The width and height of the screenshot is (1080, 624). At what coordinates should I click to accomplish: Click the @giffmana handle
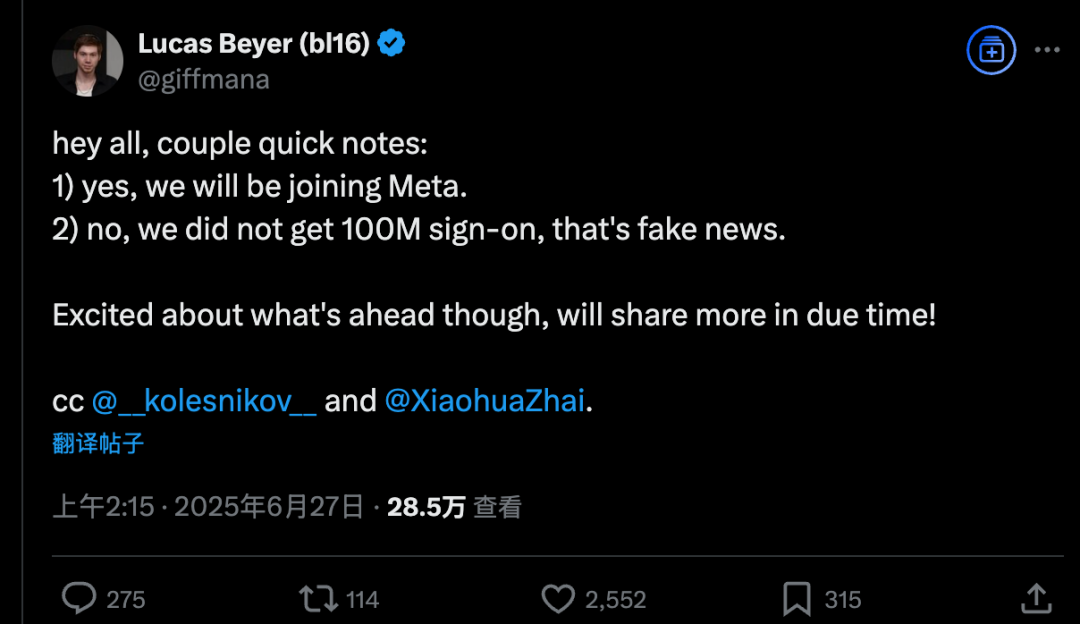coord(204,80)
